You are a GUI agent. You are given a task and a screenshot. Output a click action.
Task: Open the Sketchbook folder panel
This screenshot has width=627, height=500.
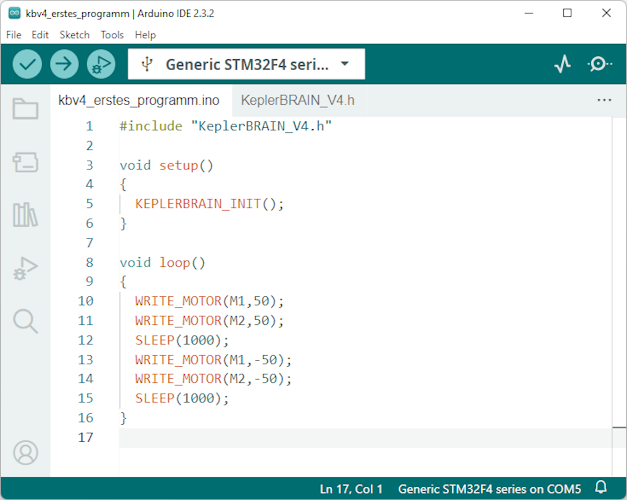pyautogui.click(x=25, y=108)
